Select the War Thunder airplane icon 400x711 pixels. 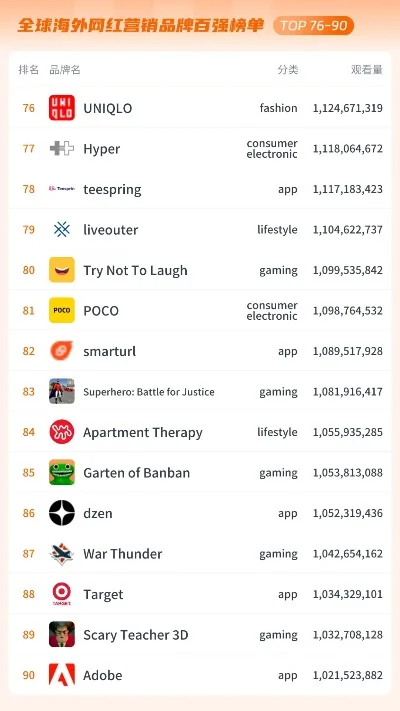point(62,554)
